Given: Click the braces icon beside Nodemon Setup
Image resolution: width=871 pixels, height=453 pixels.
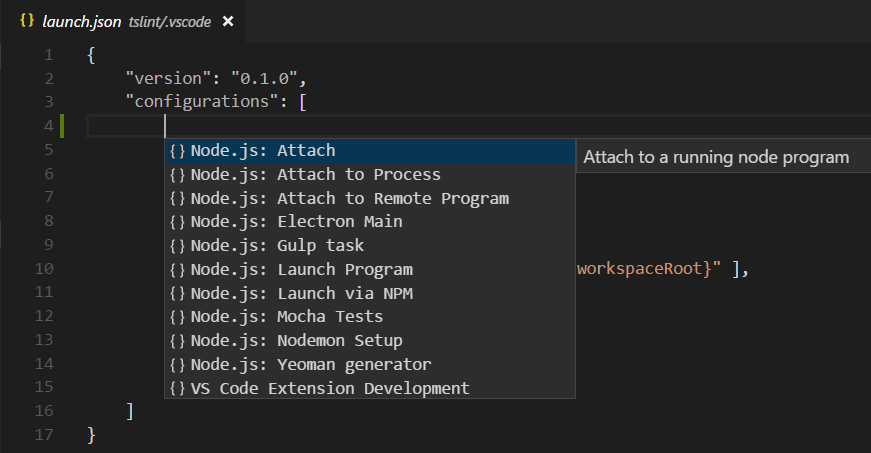Looking at the screenshot, I should (178, 341).
